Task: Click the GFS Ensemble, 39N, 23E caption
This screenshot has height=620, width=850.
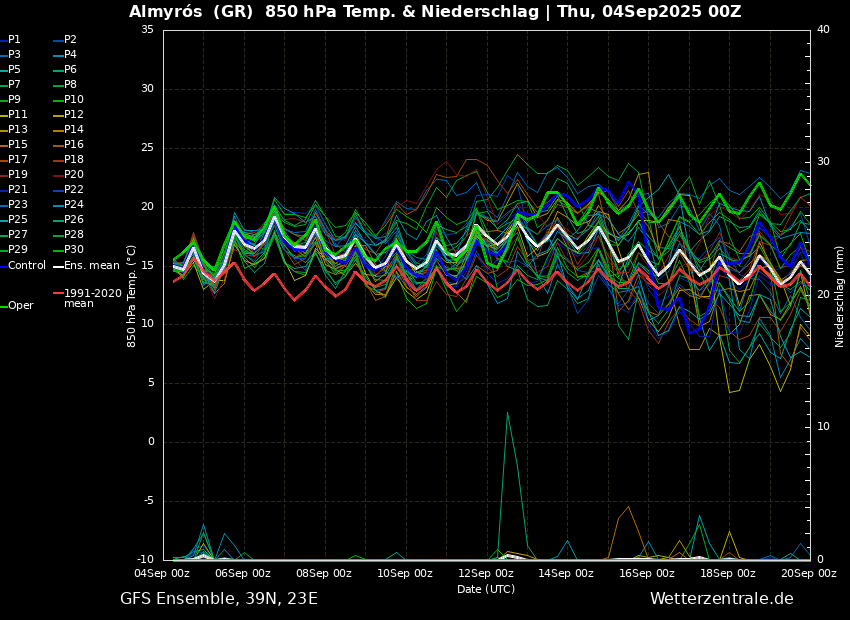Action: coord(219,599)
